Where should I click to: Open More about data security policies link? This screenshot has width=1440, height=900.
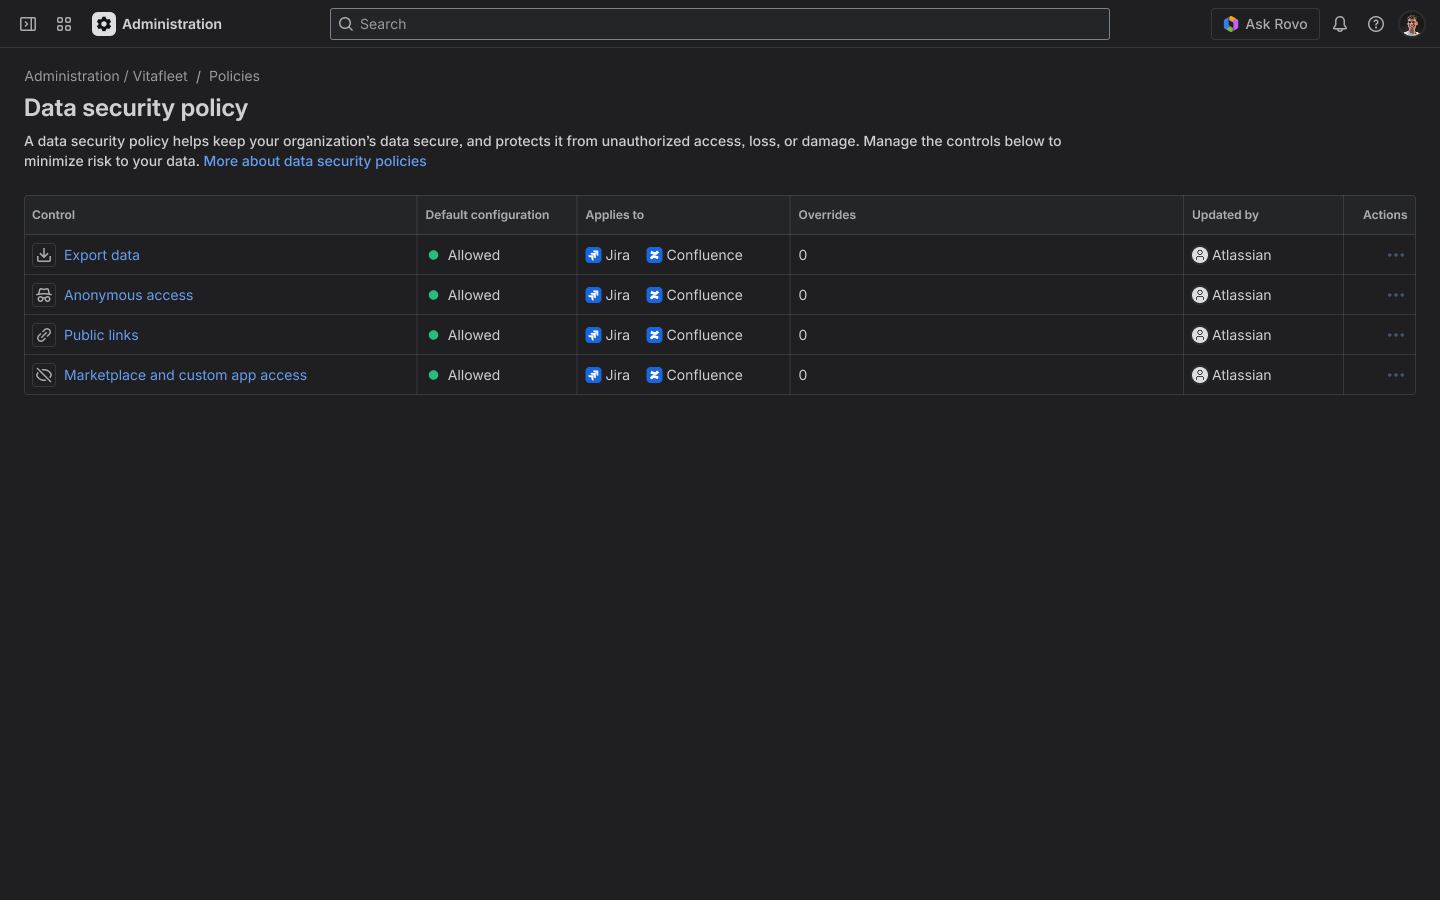coord(315,161)
